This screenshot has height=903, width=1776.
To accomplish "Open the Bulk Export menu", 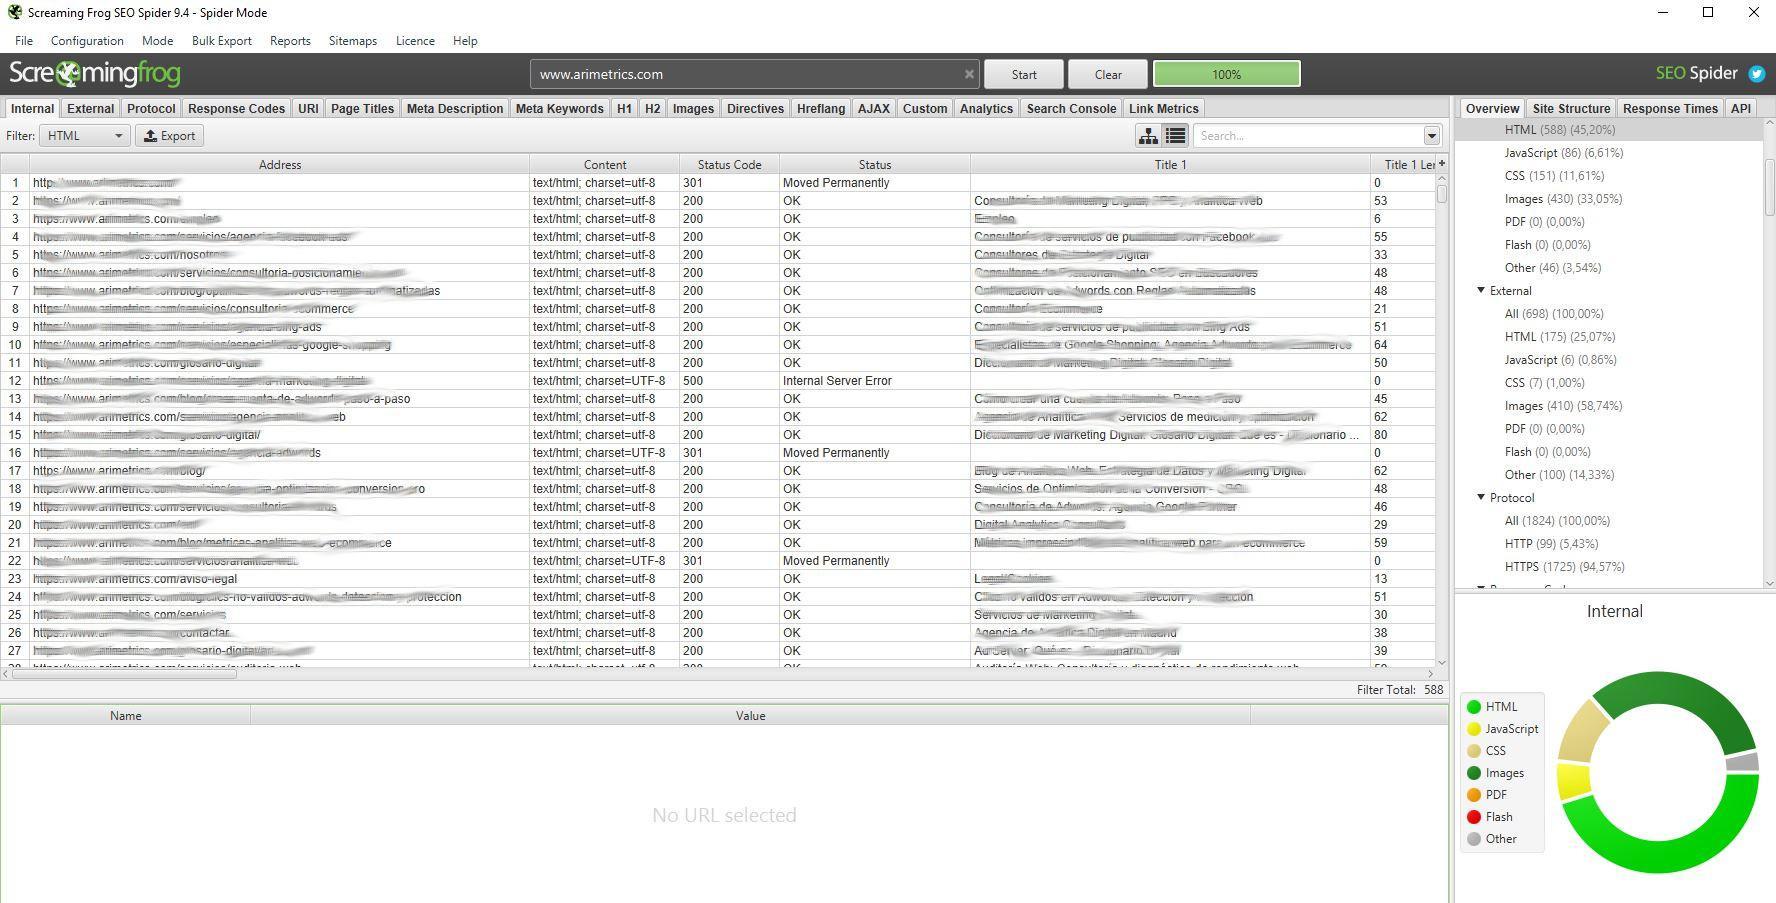I will coord(221,41).
